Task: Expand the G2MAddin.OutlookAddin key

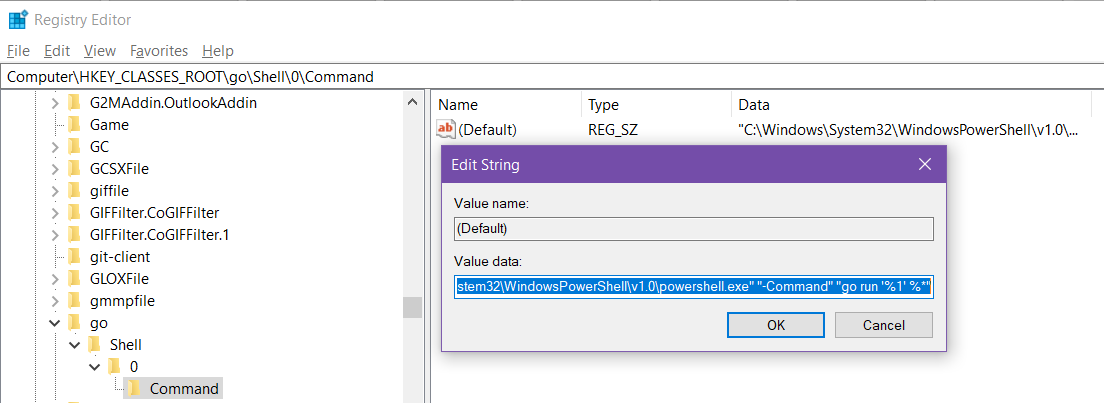Action: click(x=55, y=104)
